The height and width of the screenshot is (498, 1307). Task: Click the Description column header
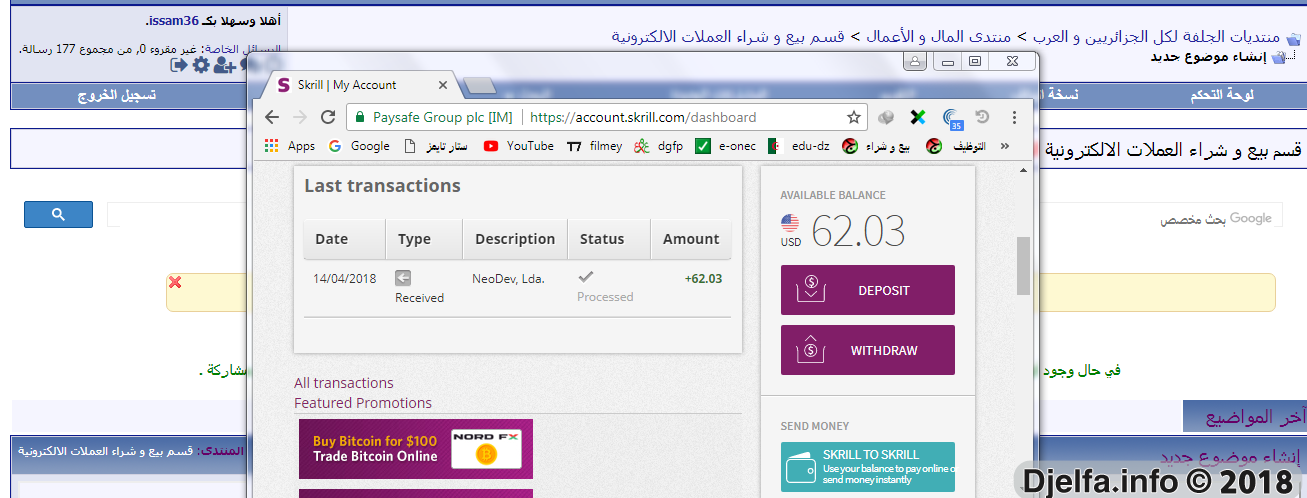(x=515, y=239)
